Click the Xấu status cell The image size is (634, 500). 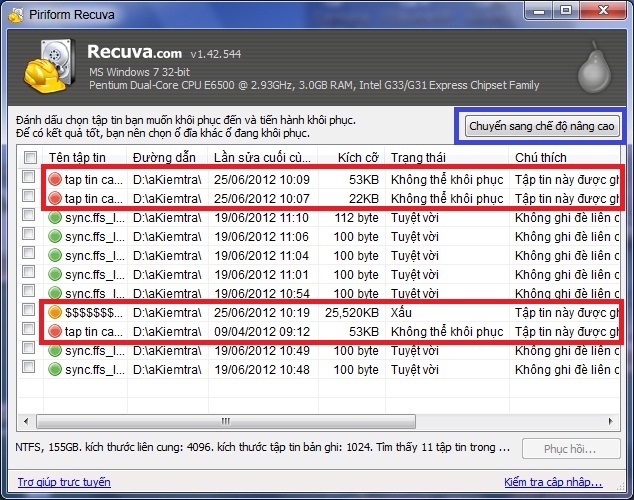[x=401, y=312]
